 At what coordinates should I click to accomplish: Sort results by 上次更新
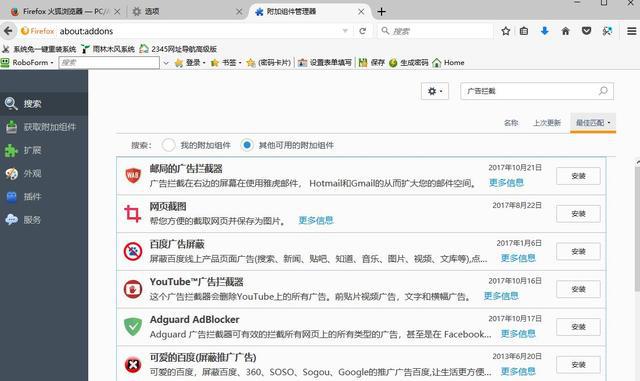click(x=547, y=123)
